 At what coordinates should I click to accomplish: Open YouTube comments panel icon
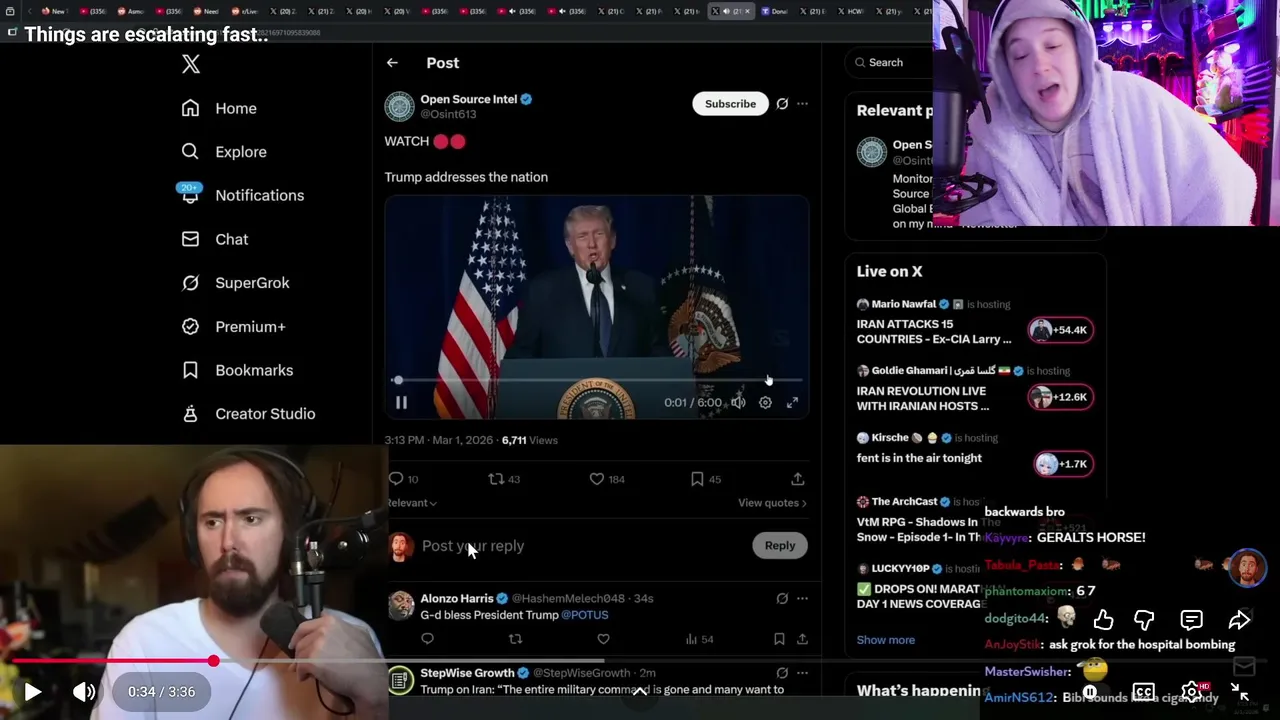point(1191,620)
